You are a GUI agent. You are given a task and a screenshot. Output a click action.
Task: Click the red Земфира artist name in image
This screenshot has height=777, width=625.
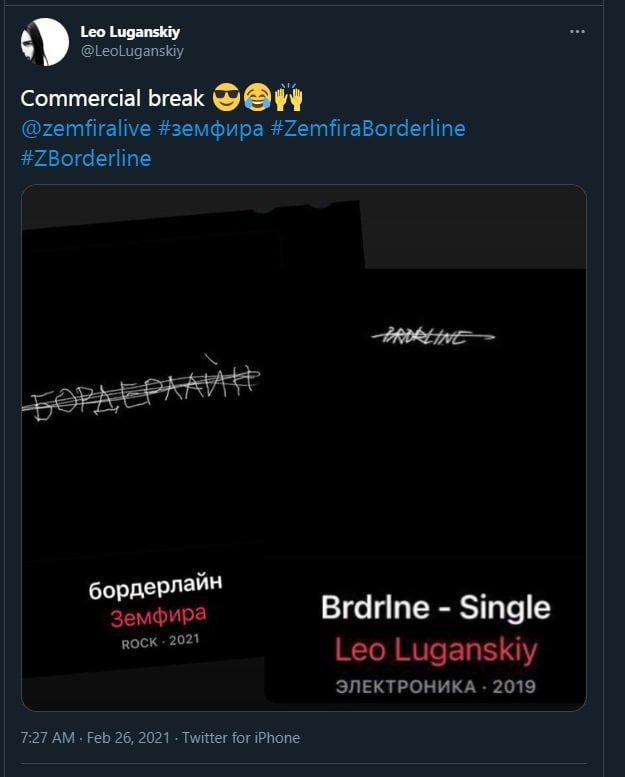point(158,616)
